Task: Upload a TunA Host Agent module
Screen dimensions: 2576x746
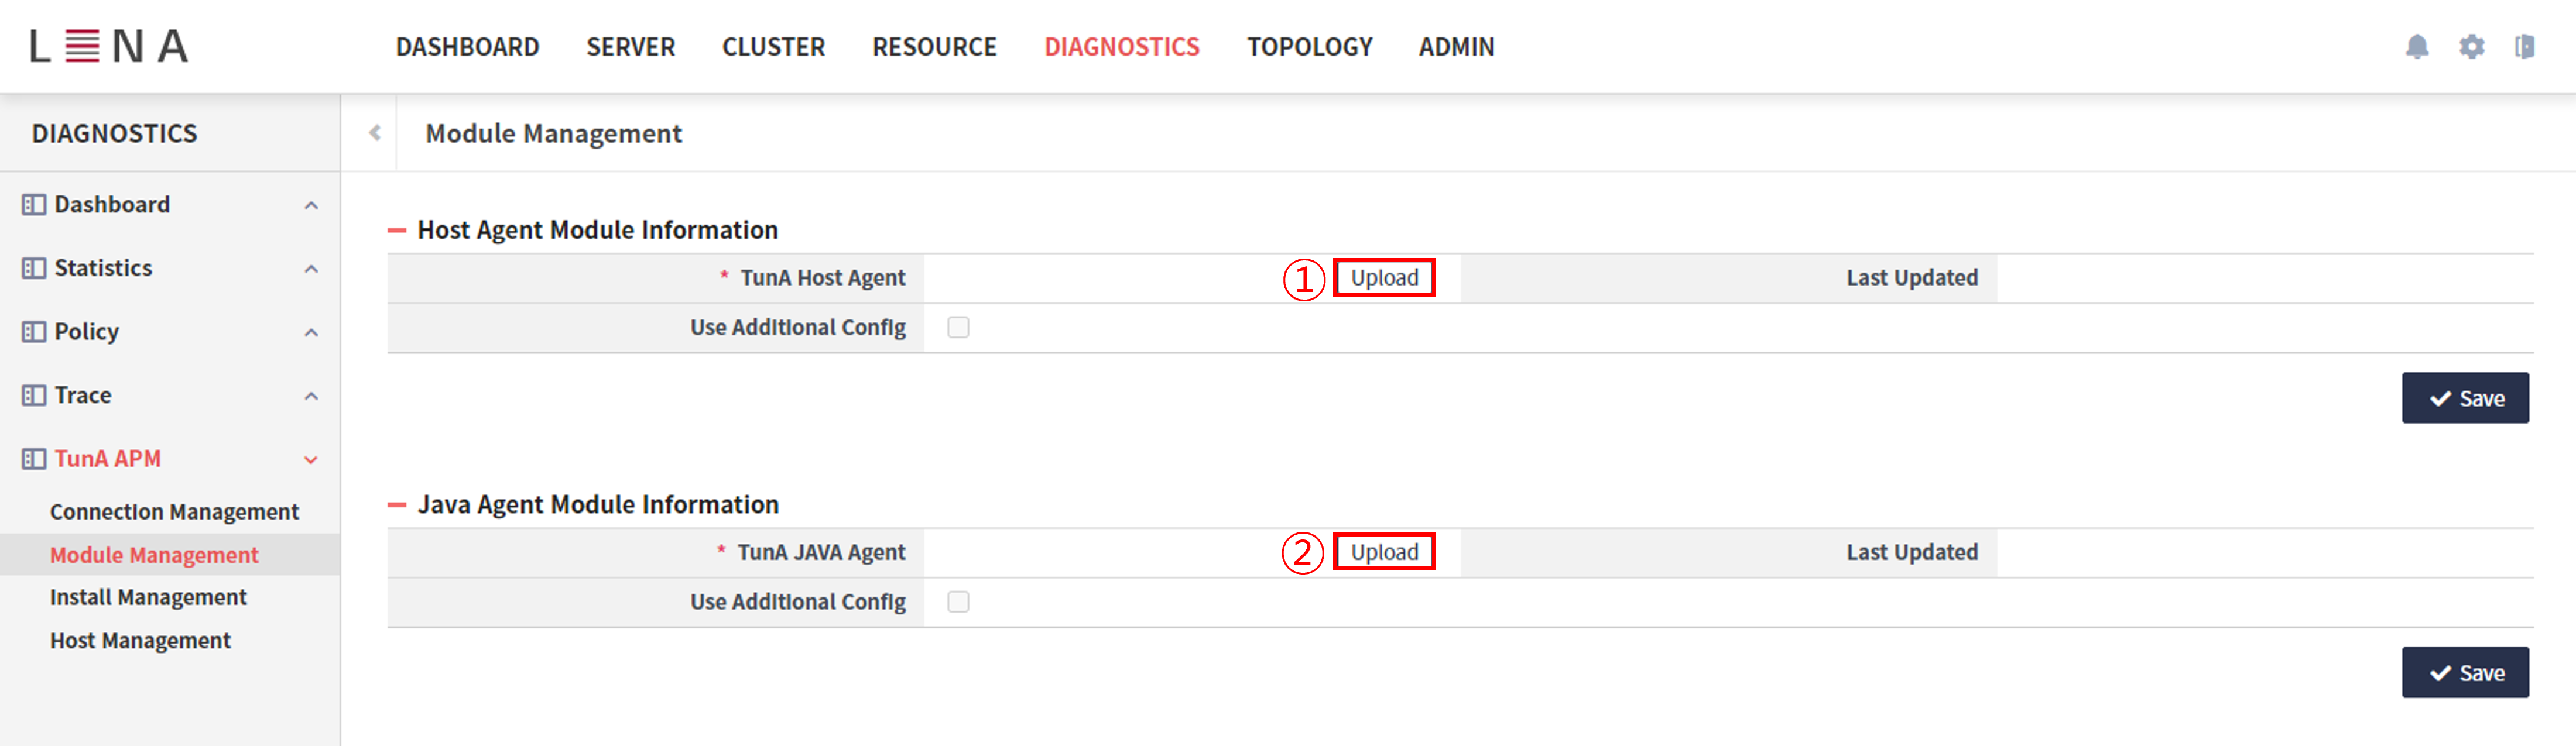Action: click(x=1384, y=278)
